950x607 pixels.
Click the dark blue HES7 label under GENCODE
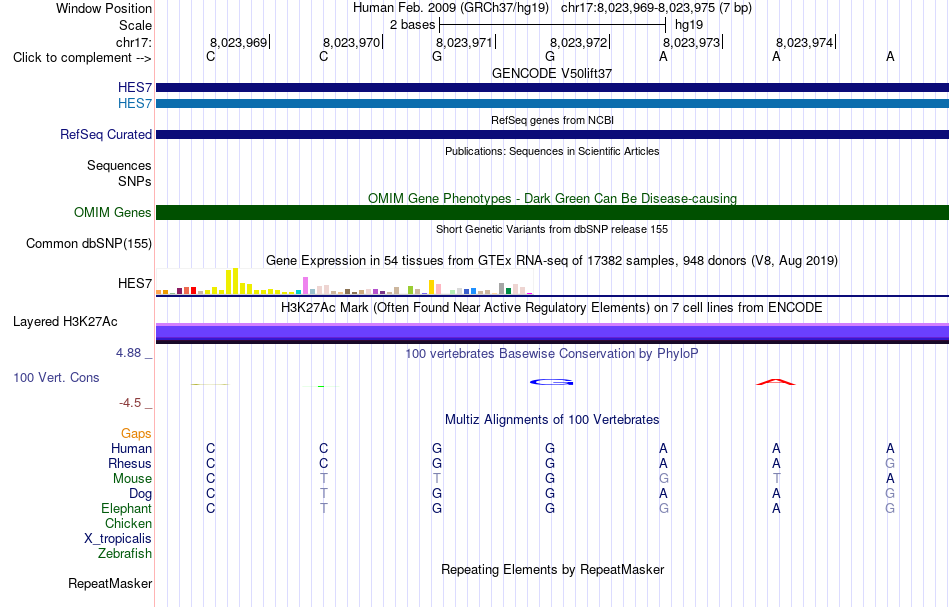point(135,88)
